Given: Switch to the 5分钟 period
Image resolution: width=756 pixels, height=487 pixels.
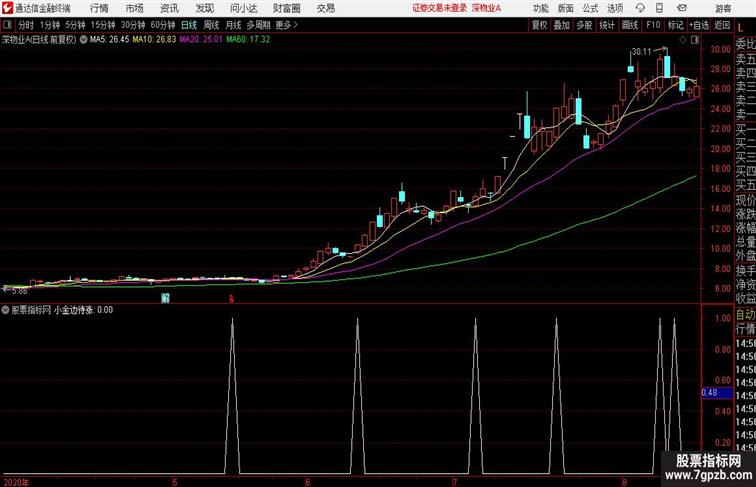Looking at the screenshot, I should (x=75, y=25).
